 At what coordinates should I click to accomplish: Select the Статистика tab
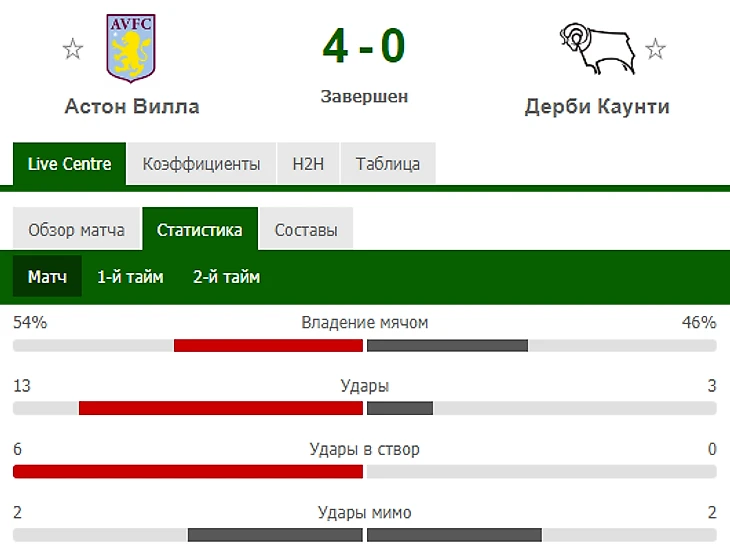tap(200, 230)
